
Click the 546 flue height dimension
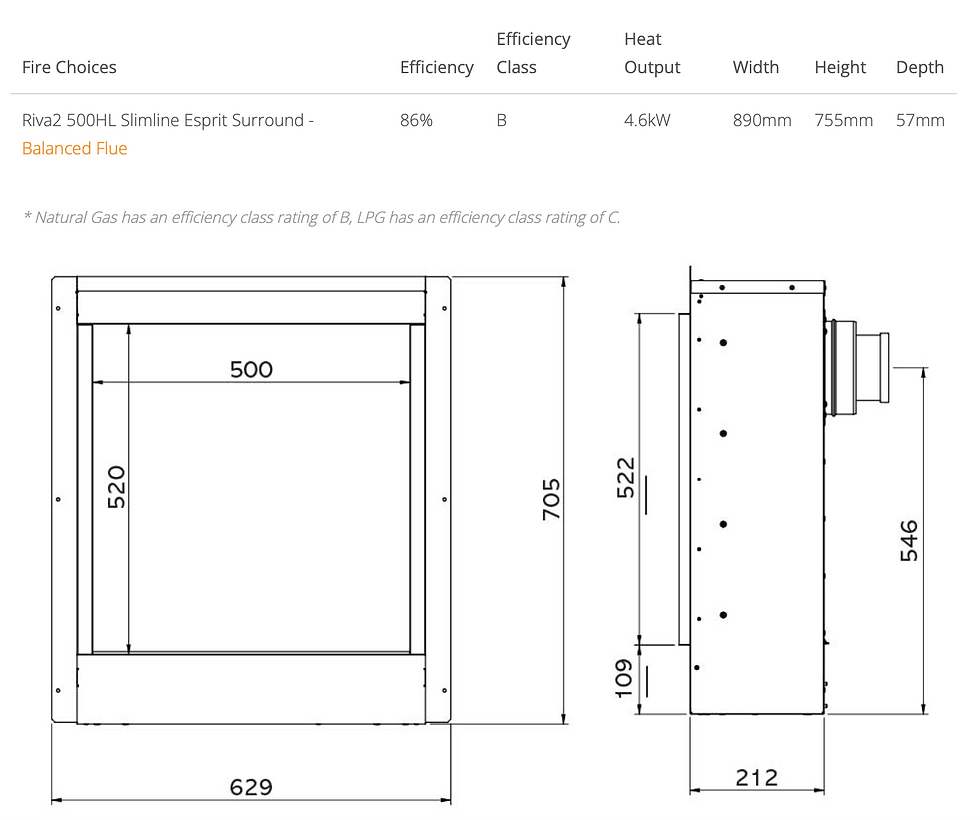[909, 541]
